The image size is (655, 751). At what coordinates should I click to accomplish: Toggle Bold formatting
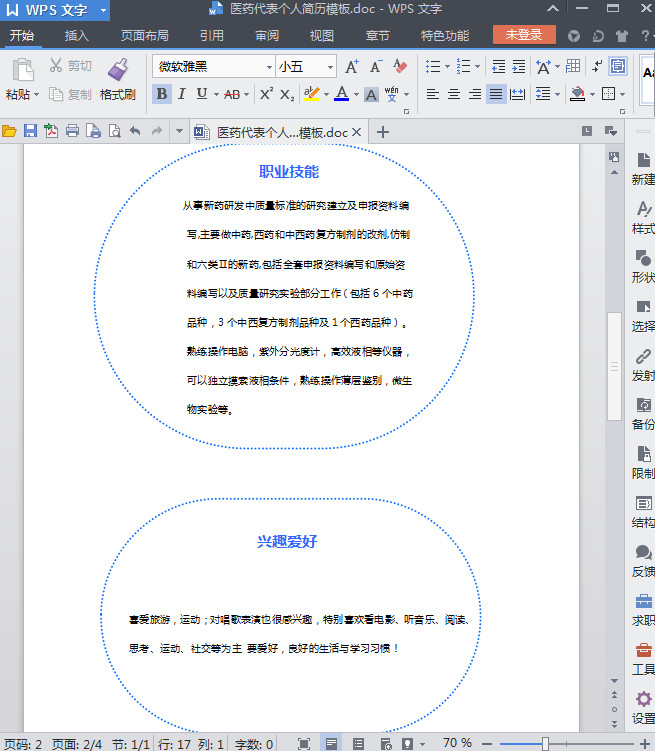coord(162,94)
